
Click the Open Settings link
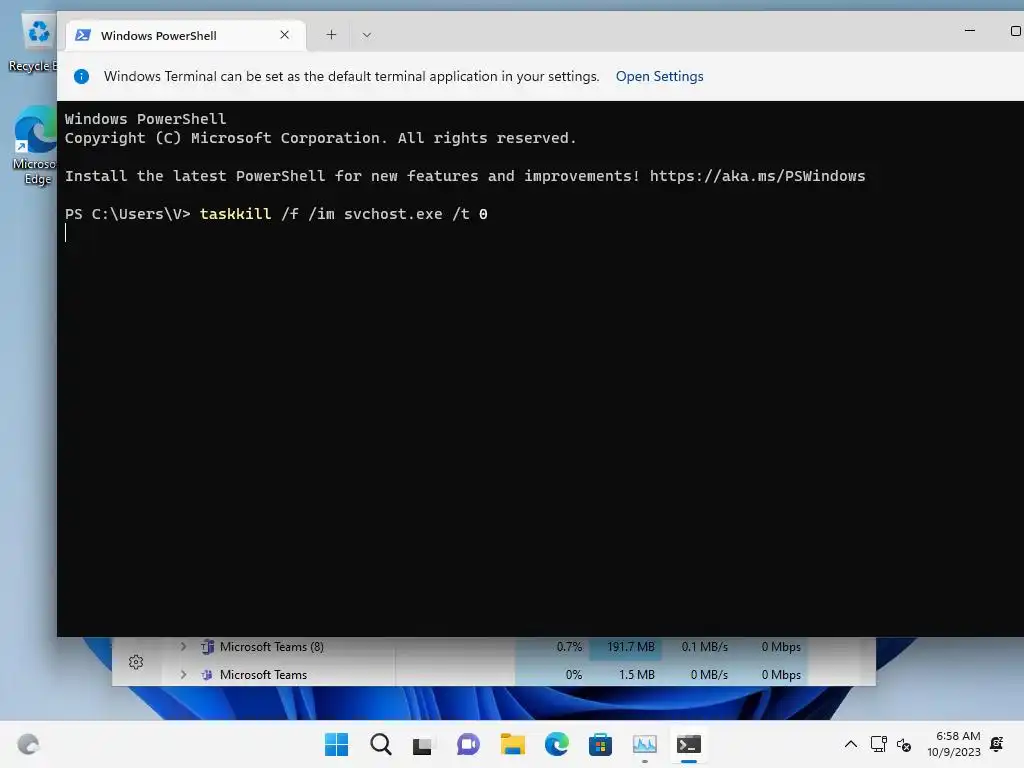coord(659,76)
